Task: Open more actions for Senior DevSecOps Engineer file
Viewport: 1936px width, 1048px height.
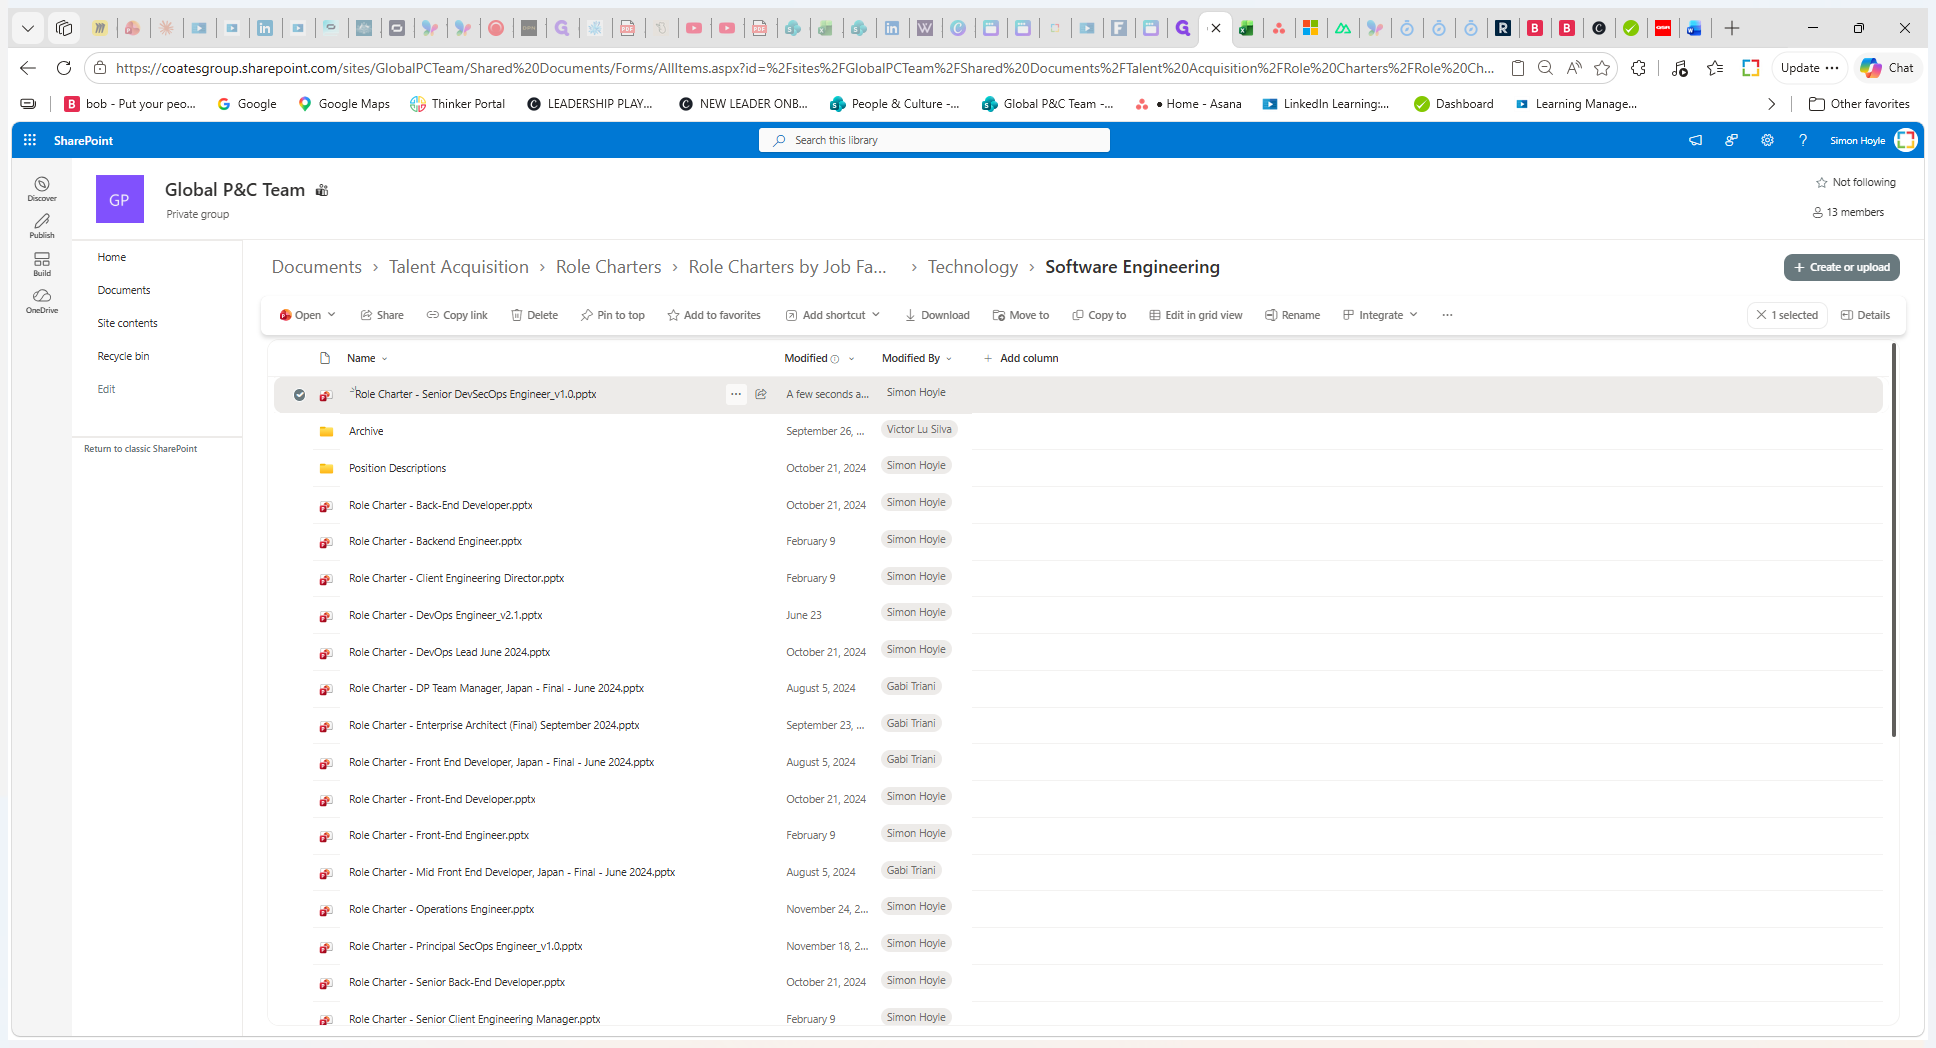Action: click(736, 394)
